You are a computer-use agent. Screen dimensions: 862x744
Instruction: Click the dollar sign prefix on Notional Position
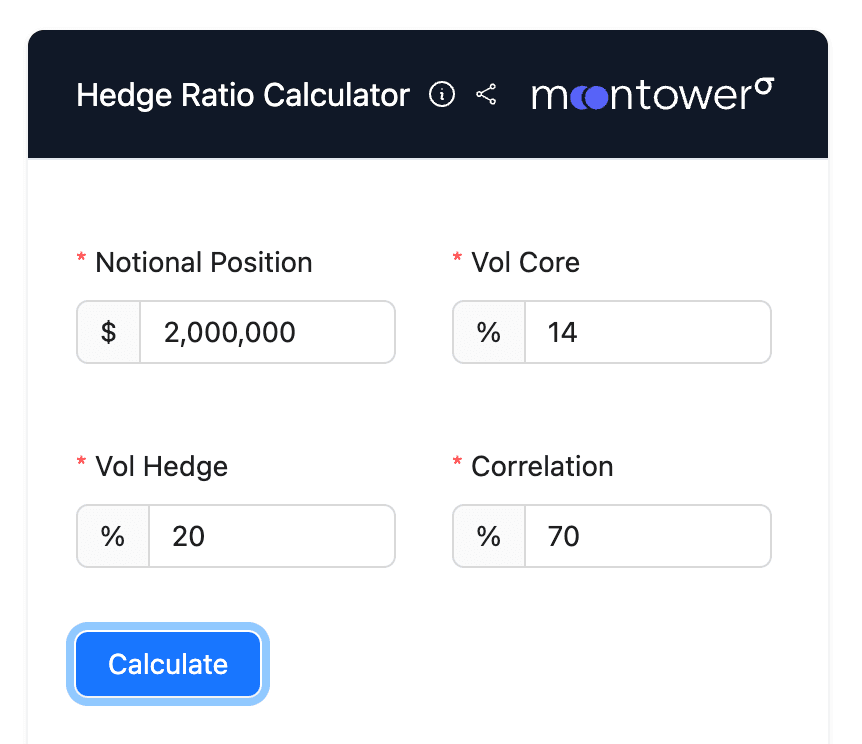(x=108, y=332)
